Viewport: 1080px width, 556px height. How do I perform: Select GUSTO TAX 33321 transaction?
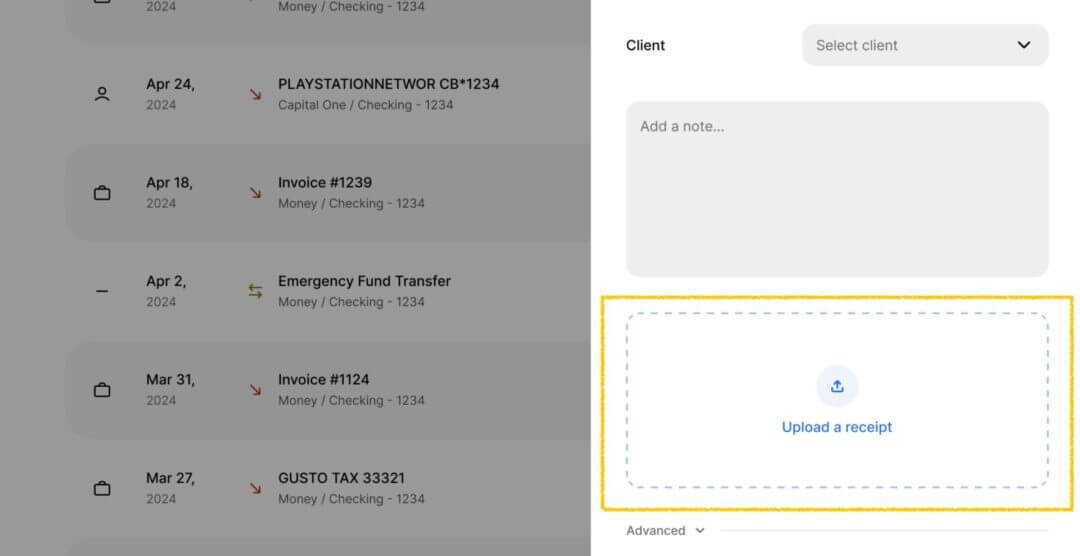point(328,488)
